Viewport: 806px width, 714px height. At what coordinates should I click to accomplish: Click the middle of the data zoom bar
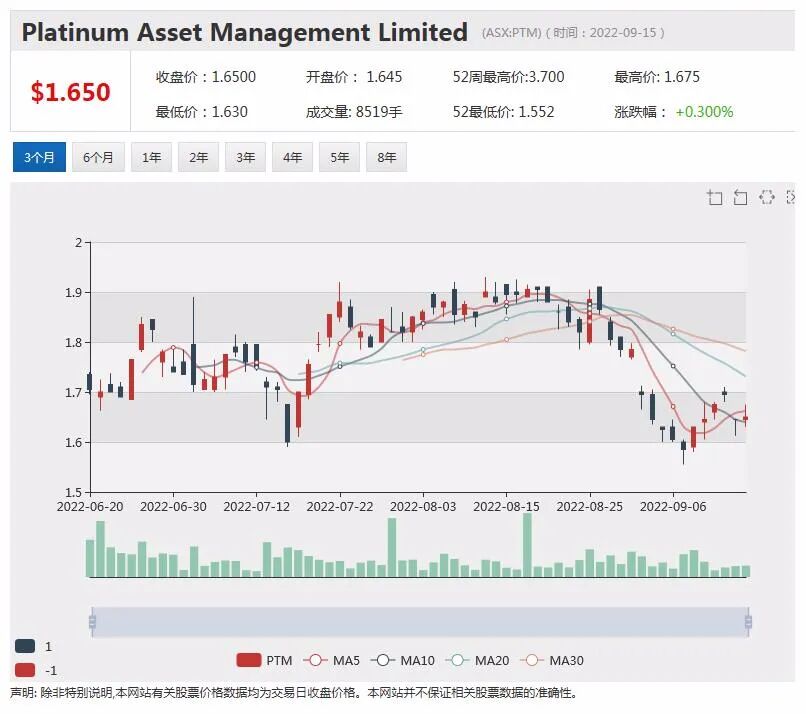(x=420, y=622)
